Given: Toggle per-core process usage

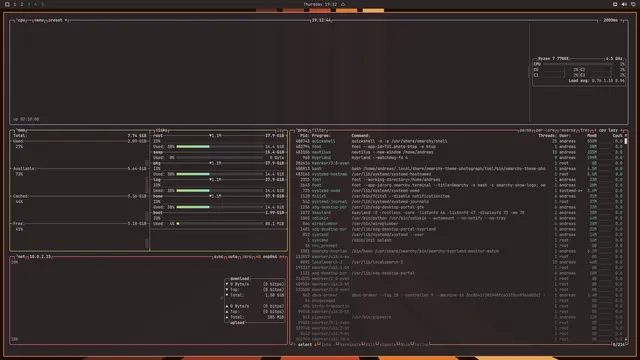Looking at the screenshot, I should [545, 130].
